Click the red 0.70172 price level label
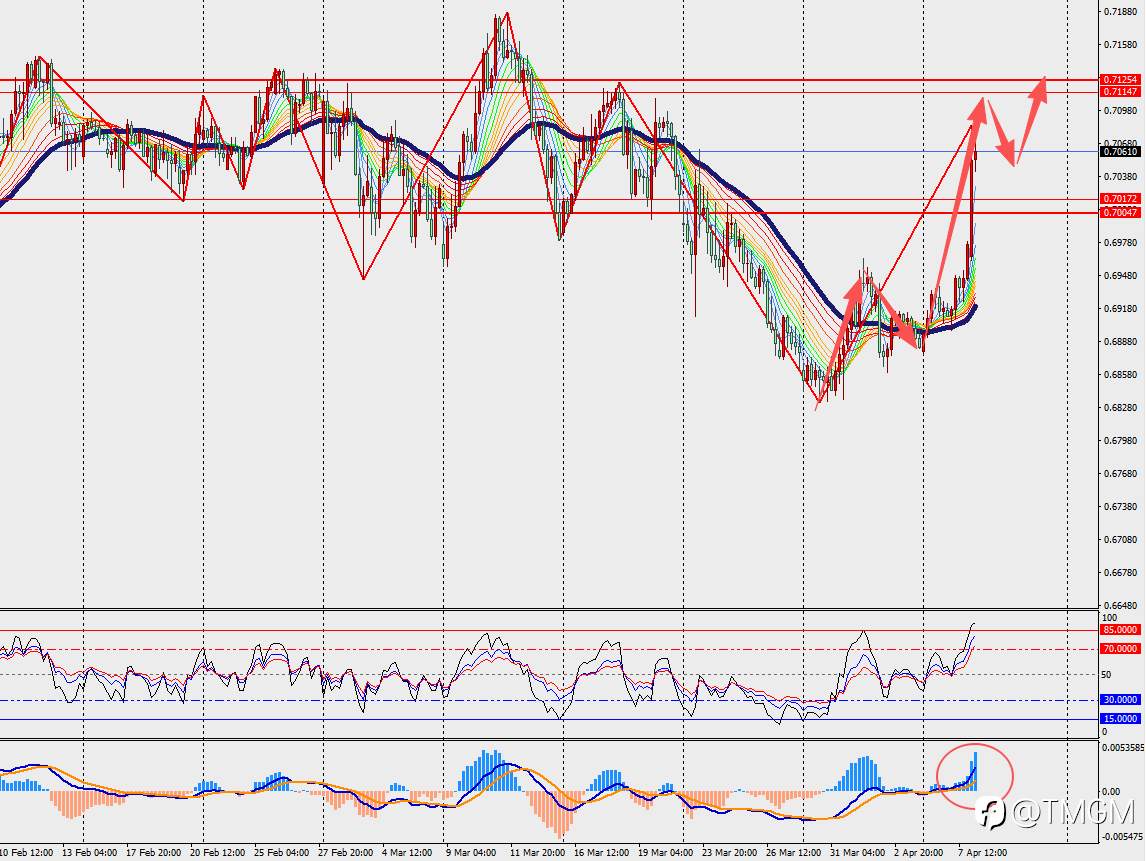1146x861 pixels. pos(1120,199)
